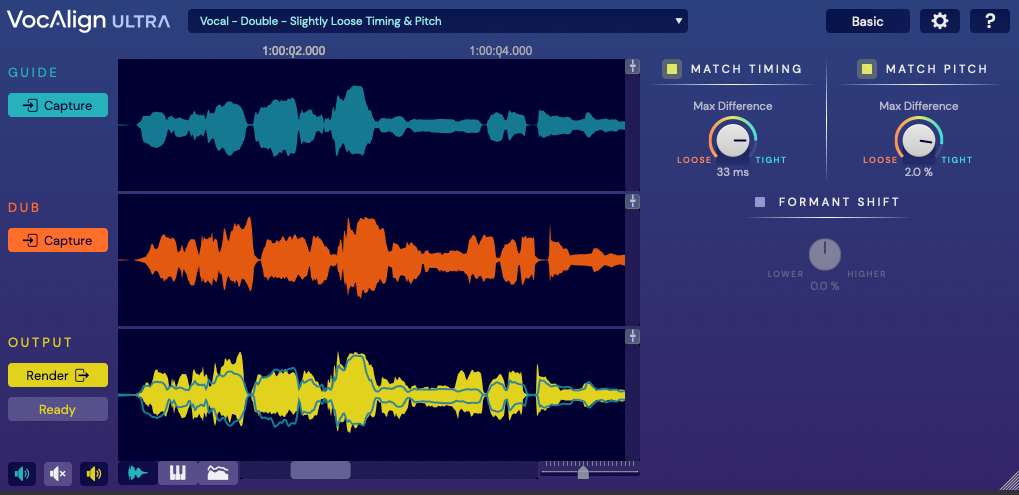Click the 1:00:02.000 timeline marker

click(294, 51)
